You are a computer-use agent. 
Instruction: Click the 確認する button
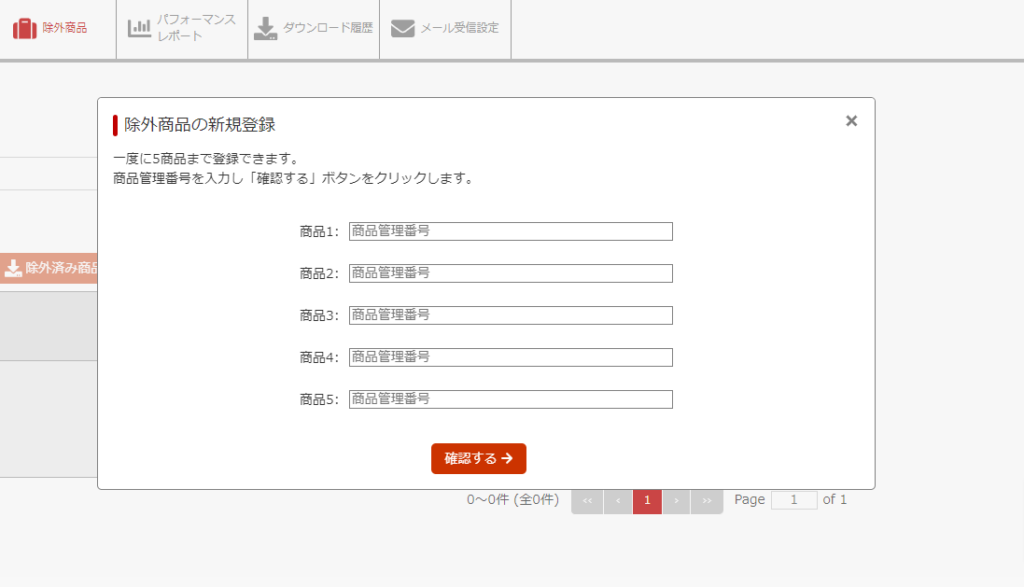click(x=478, y=458)
